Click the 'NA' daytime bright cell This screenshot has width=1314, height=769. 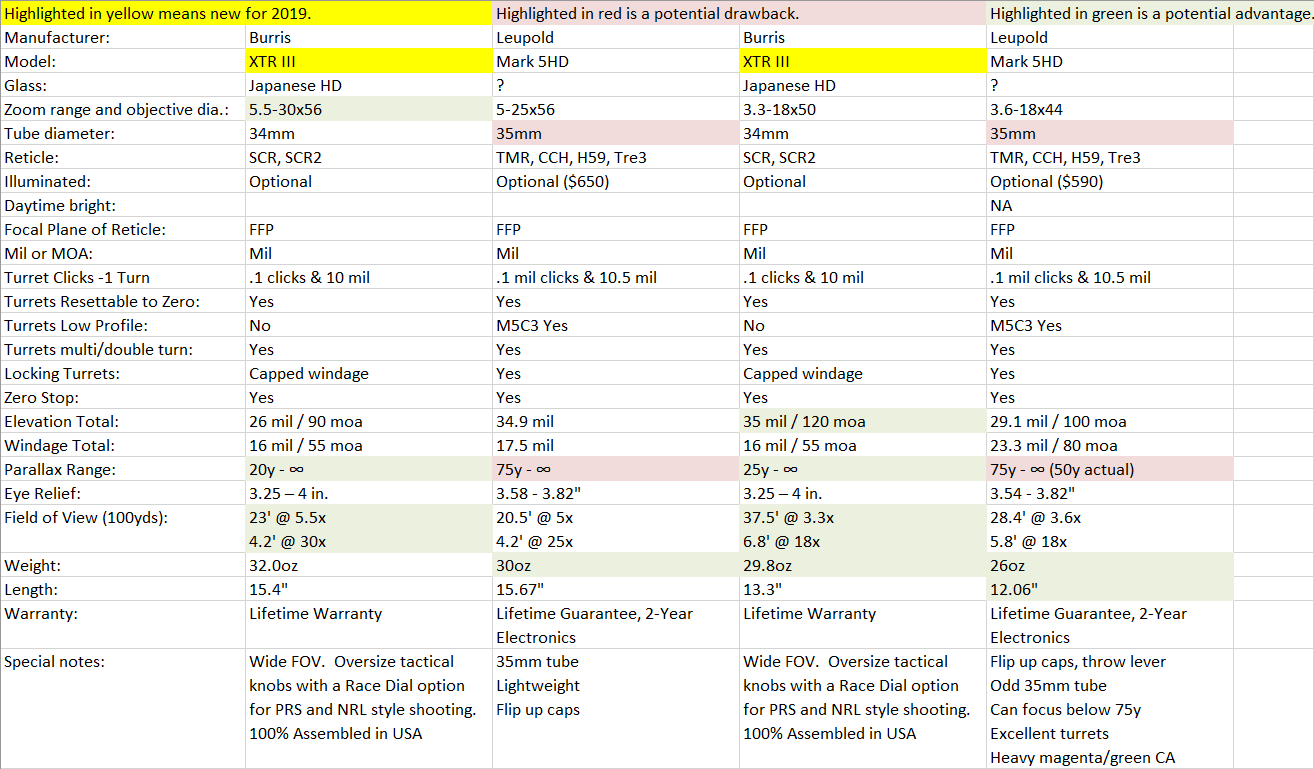tap(1110, 205)
